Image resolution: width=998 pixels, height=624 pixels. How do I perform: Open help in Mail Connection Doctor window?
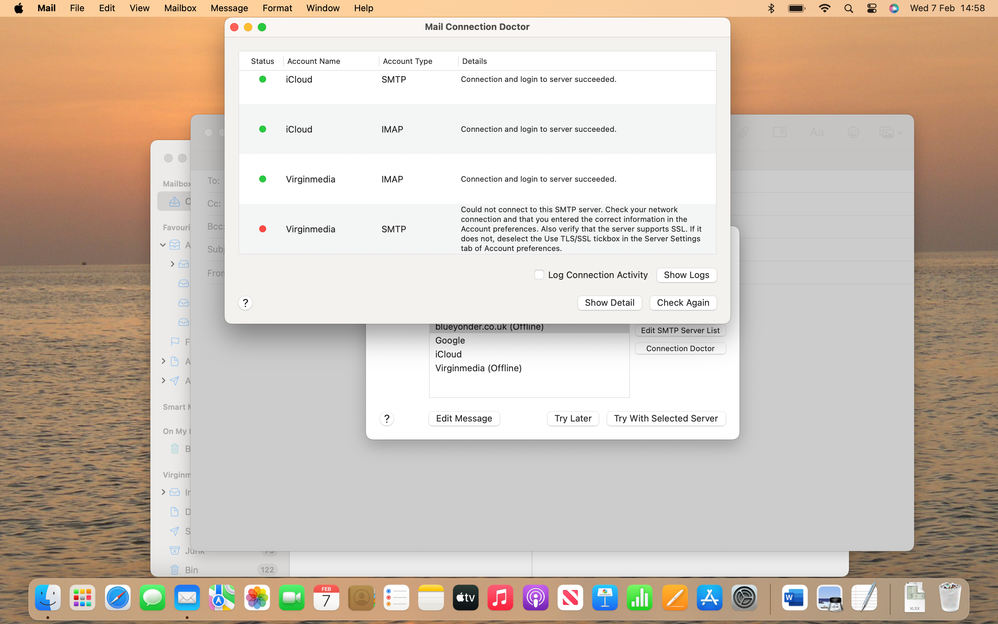(245, 303)
